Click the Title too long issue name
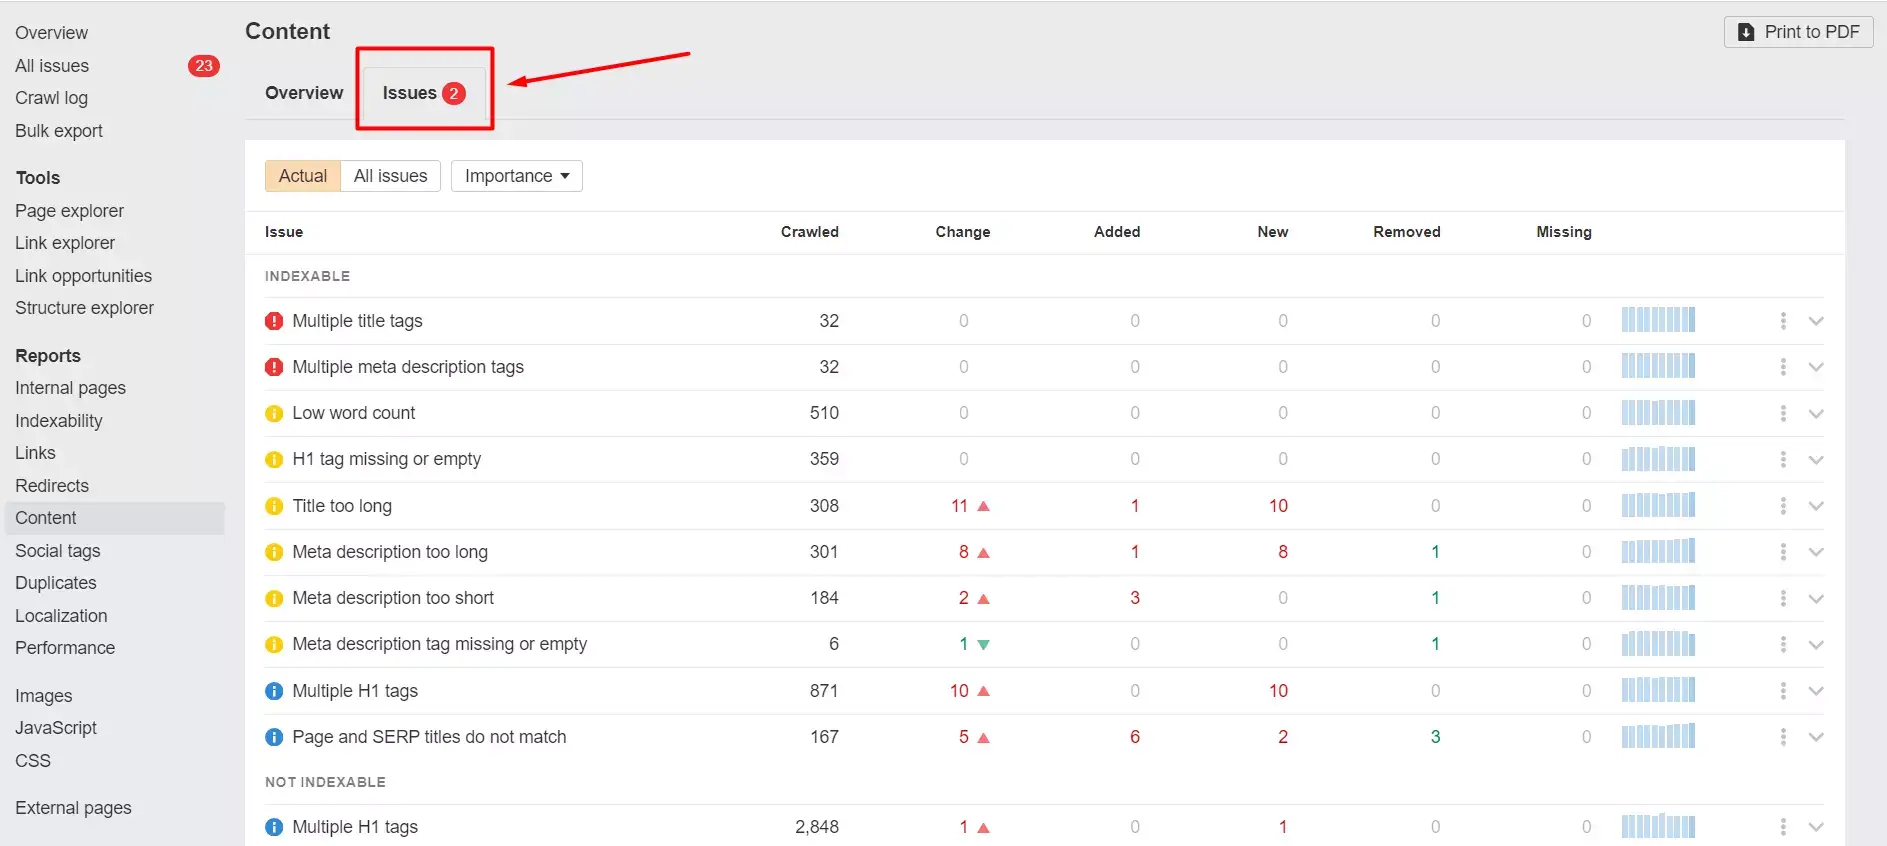This screenshot has height=846, width=1887. click(x=342, y=506)
